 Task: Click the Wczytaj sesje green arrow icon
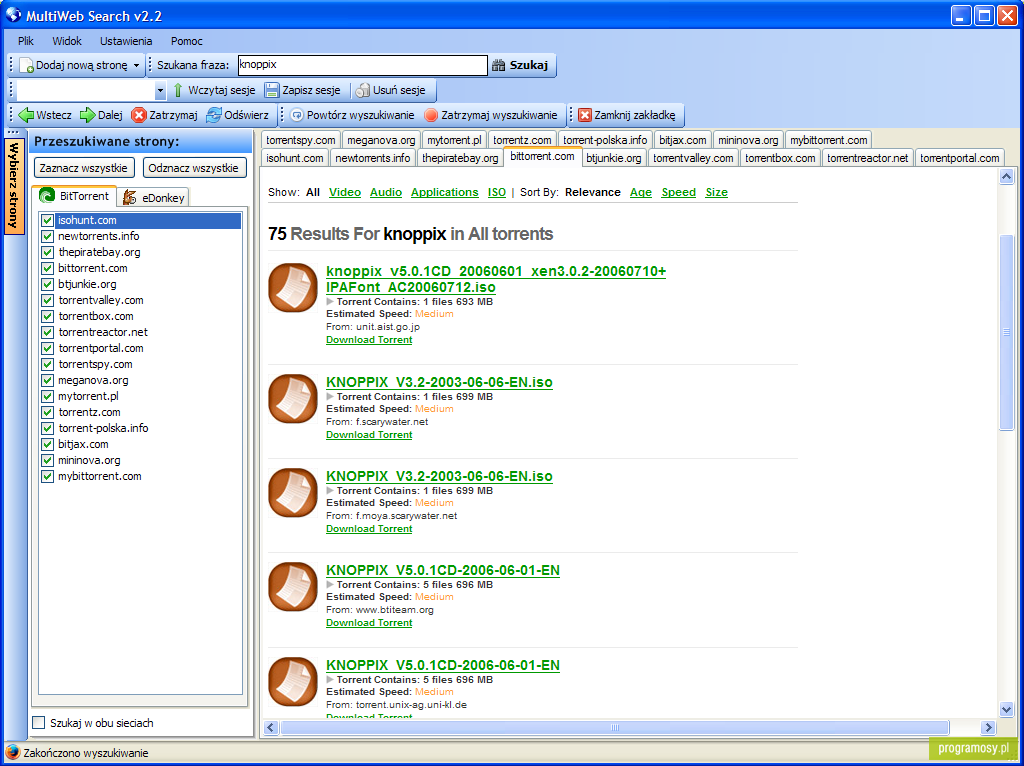tap(178, 90)
